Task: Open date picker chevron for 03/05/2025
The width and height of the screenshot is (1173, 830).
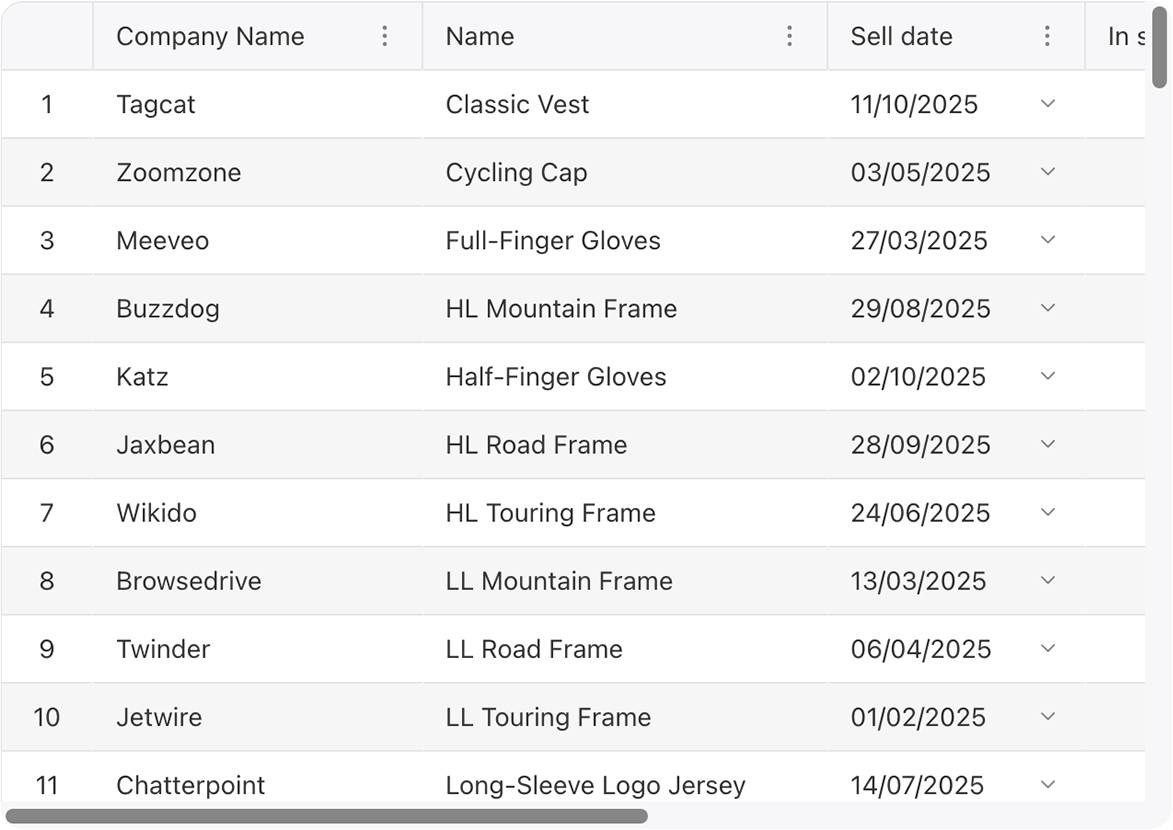Action: tap(1048, 171)
